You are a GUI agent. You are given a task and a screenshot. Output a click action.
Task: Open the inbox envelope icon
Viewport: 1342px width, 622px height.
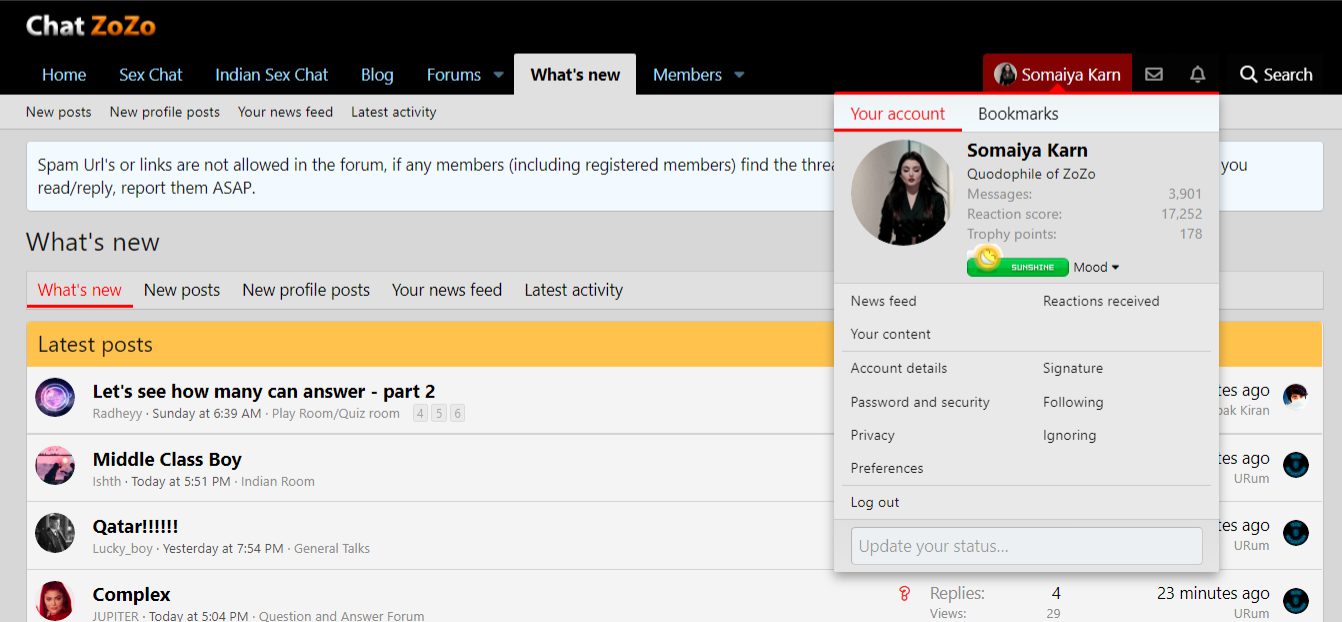pyautogui.click(x=1154, y=75)
